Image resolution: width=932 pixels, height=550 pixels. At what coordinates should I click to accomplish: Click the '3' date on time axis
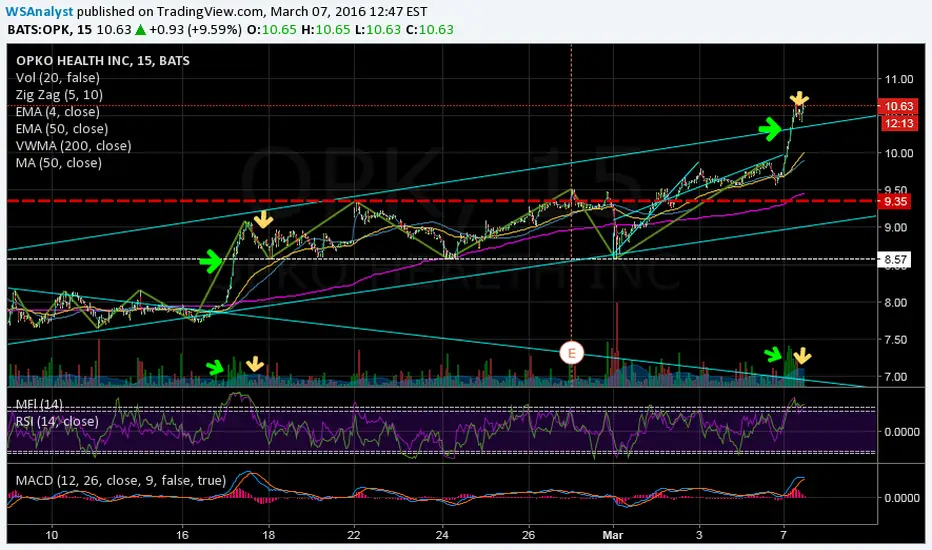click(x=699, y=535)
